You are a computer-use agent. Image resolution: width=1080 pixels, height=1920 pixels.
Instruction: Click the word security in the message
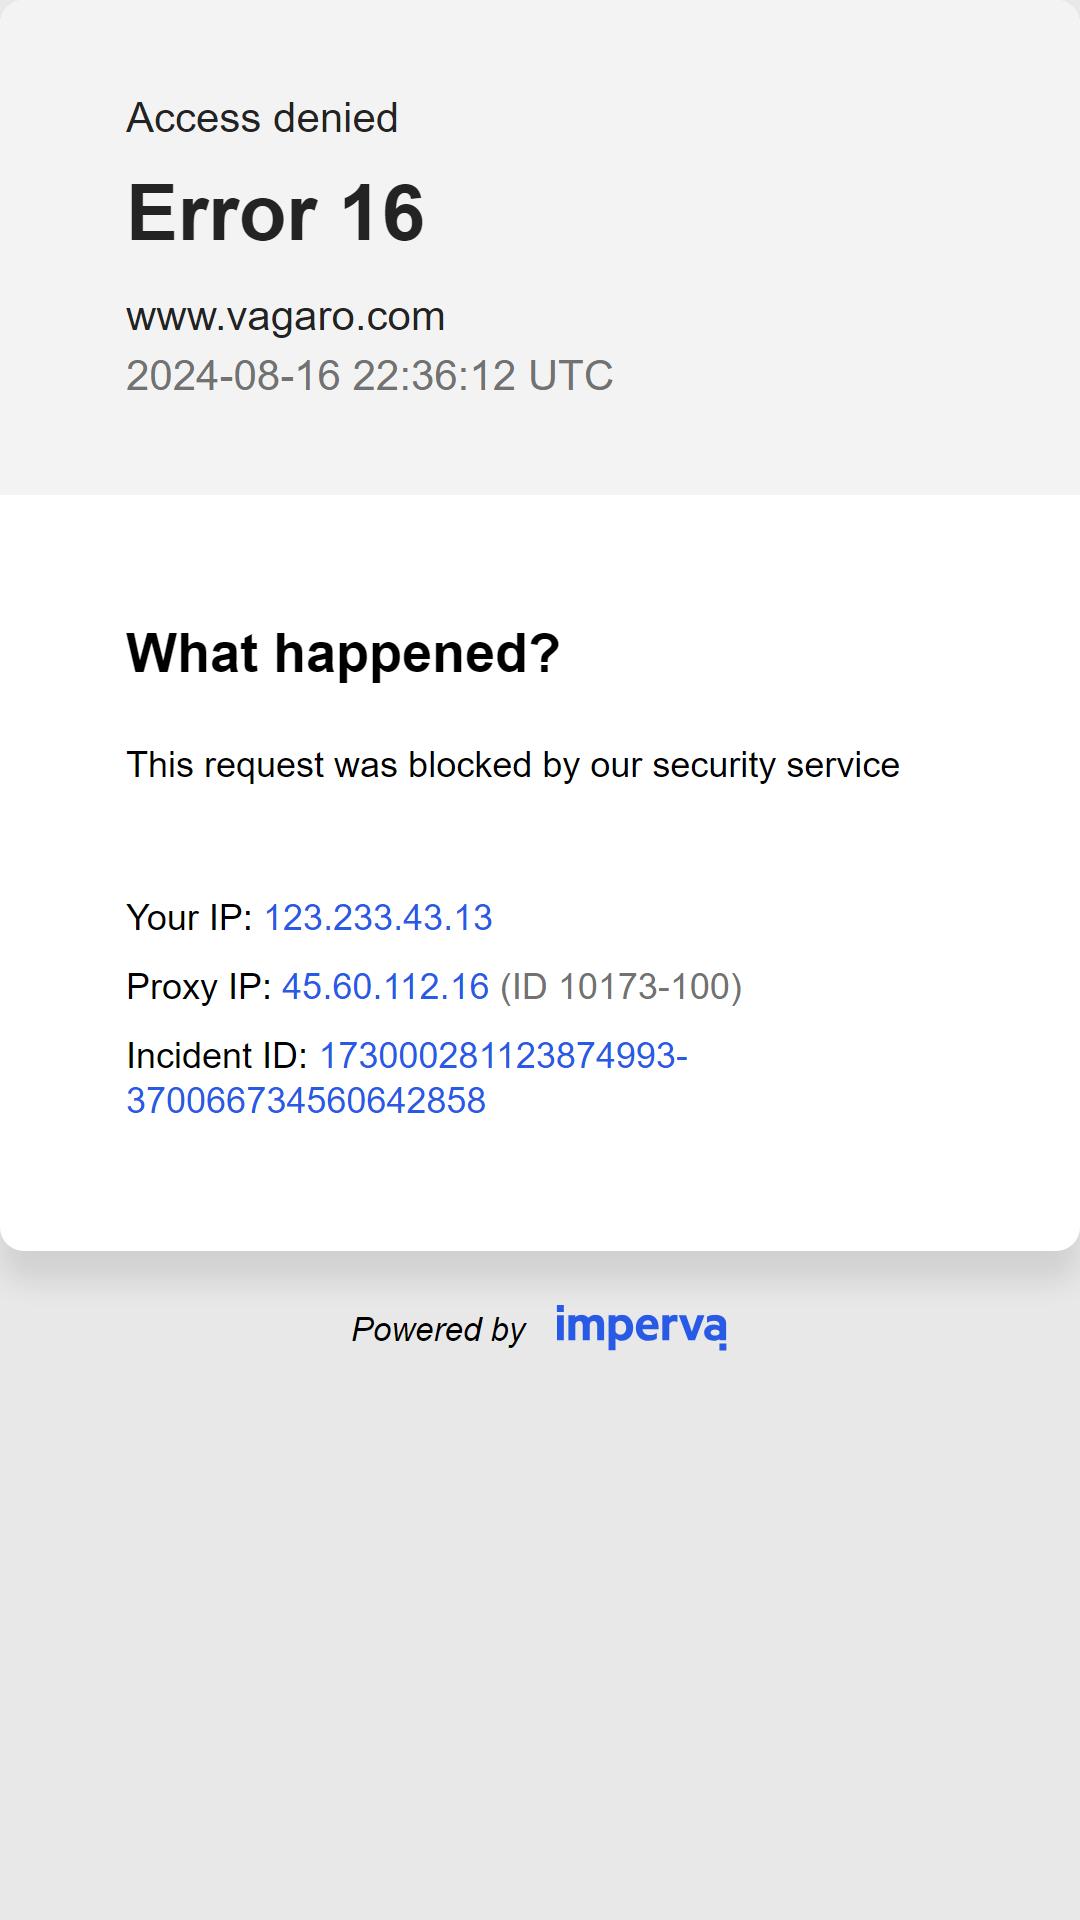click(714, 766)
